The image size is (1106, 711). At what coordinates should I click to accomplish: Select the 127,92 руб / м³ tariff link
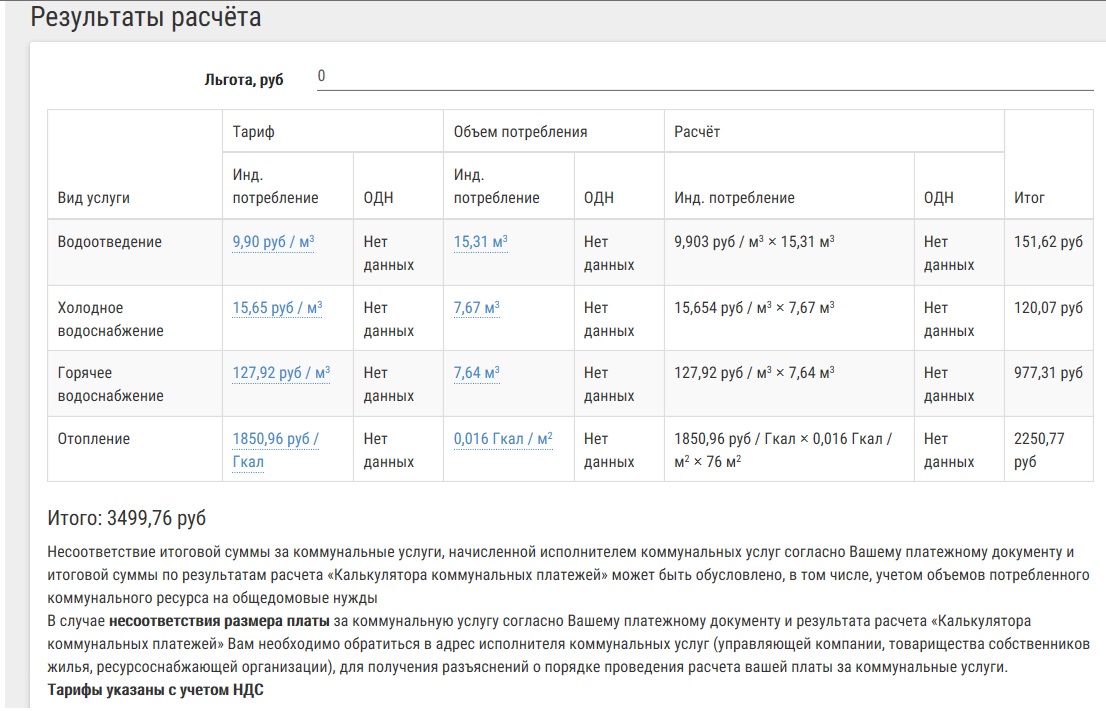[x=281, y=373]
